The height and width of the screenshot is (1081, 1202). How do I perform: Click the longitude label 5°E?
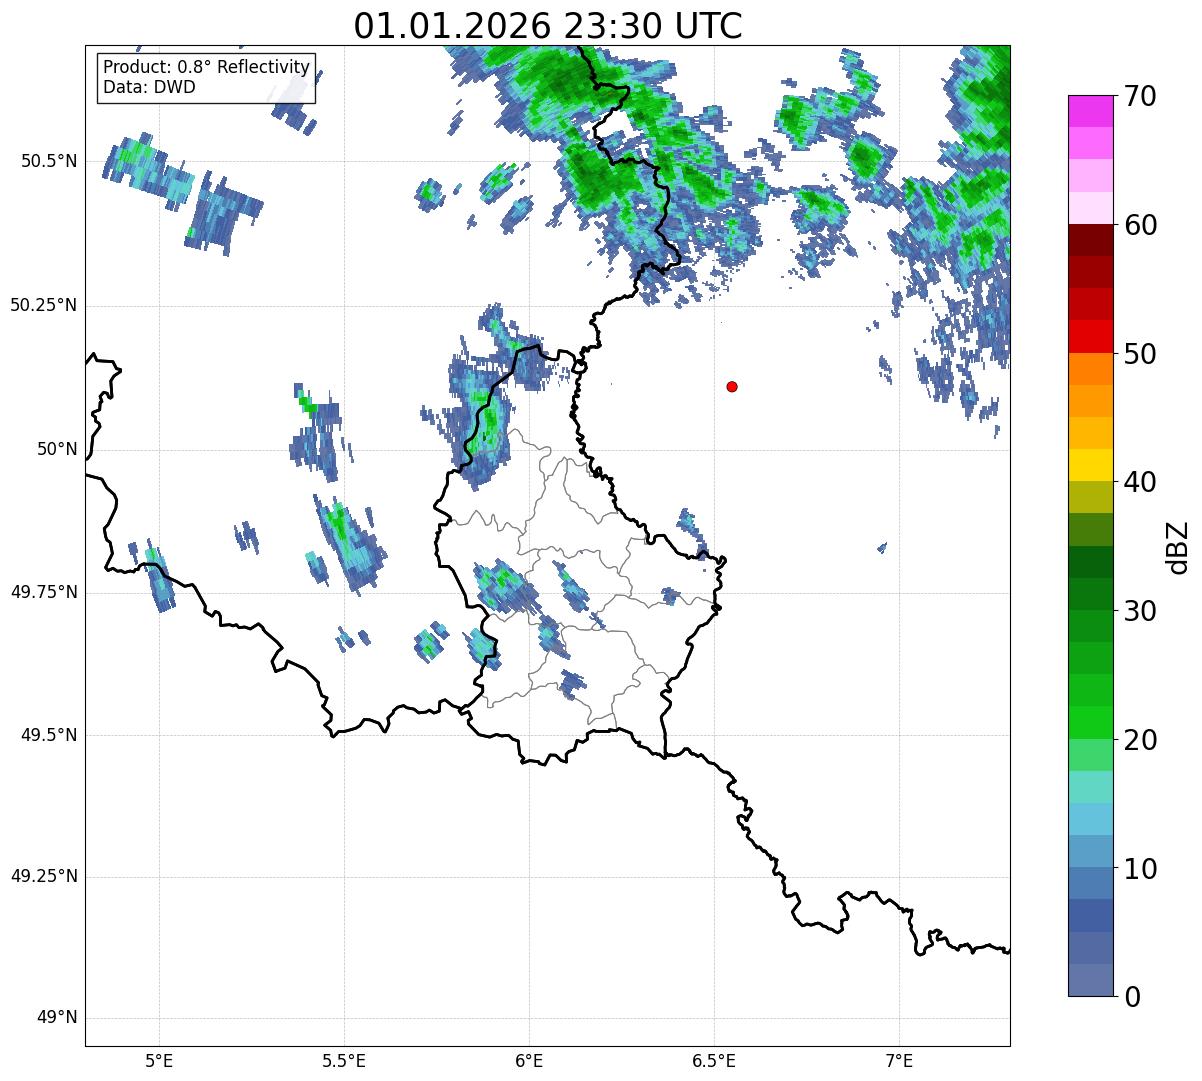point(159,1061)
